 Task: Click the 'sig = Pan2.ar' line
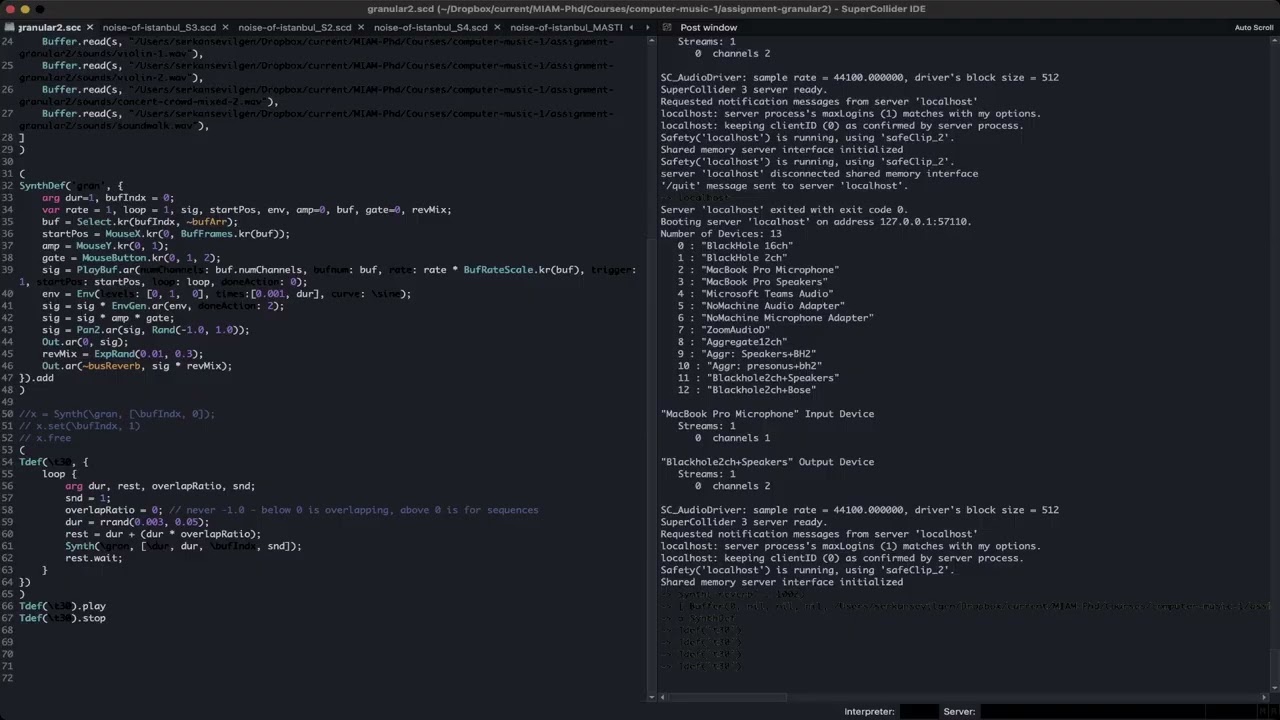[x=146, y=330]
